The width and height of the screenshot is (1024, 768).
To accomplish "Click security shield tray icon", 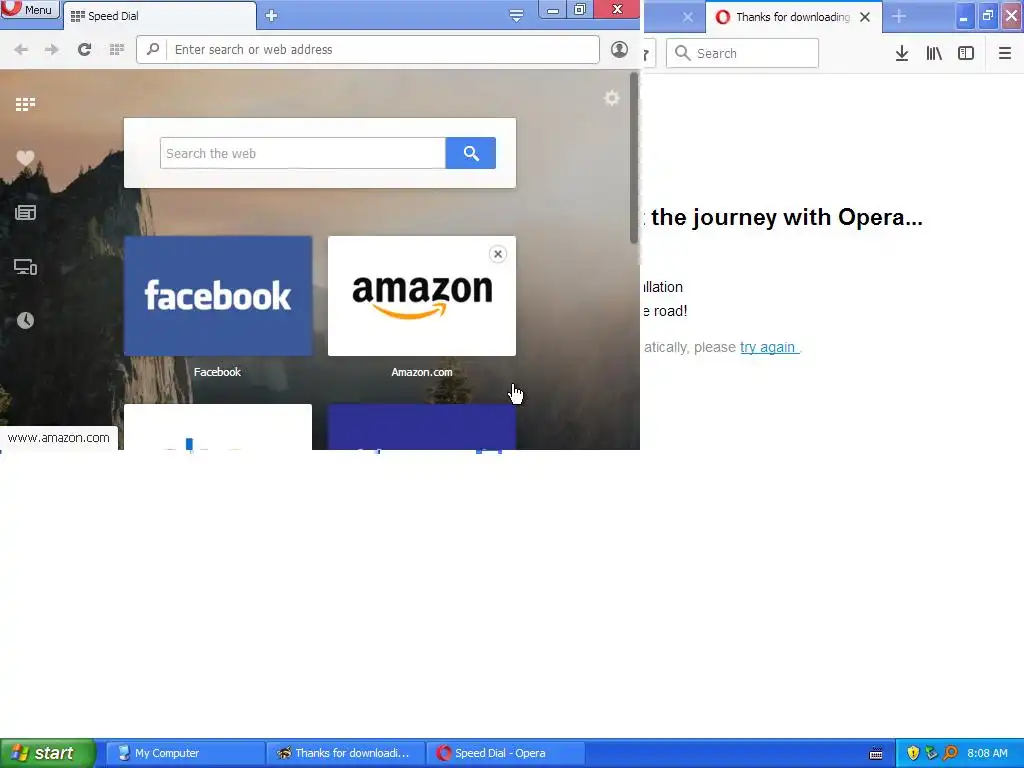I will point(913,753).
